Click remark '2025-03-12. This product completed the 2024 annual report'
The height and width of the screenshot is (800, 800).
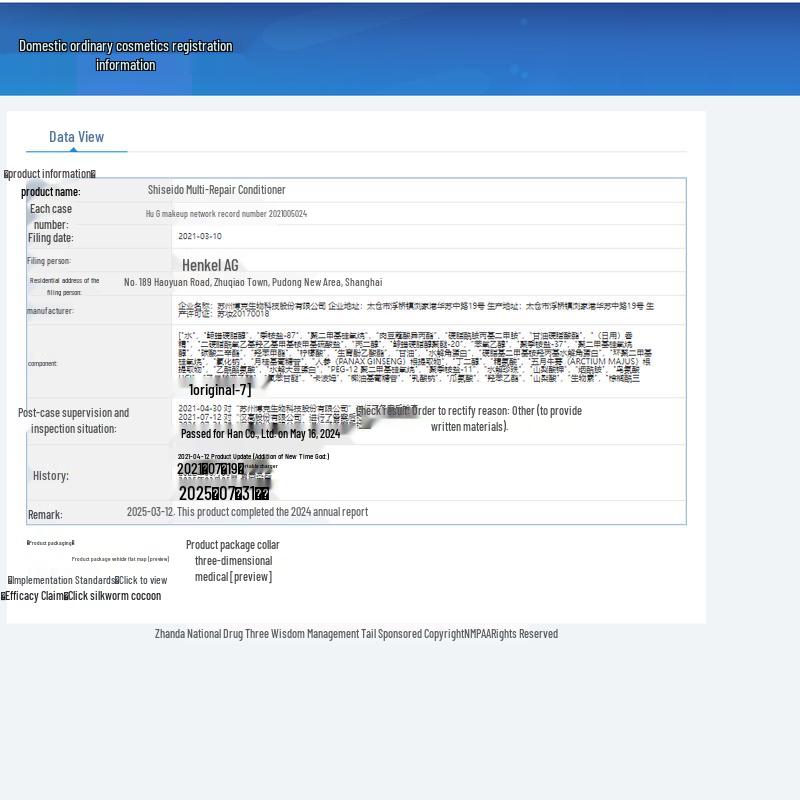247,512
